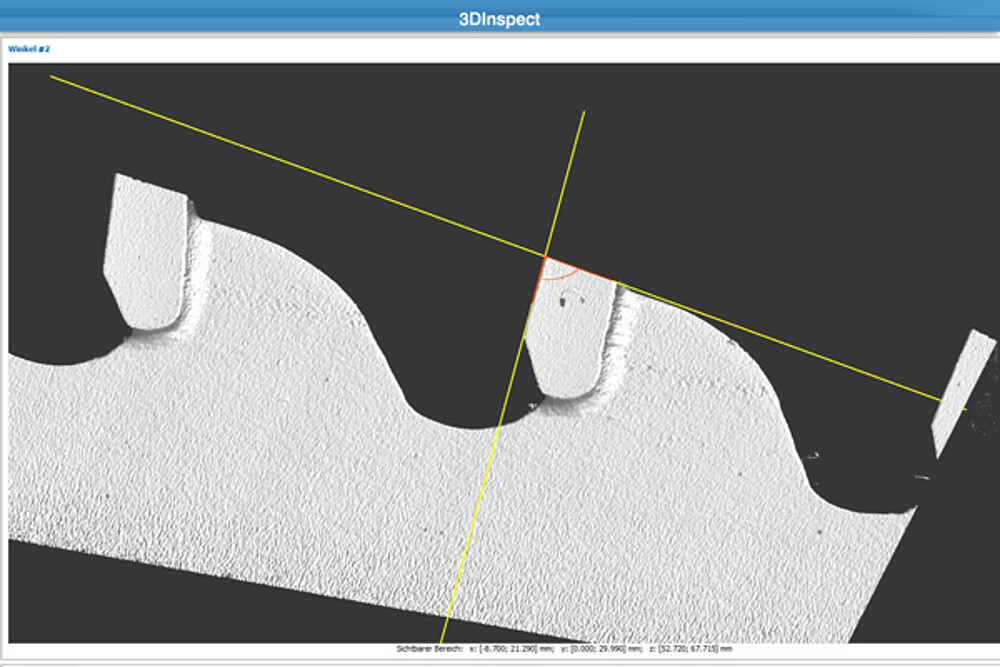Image resolution: width=1000 pixels, height=667 pixels.
Task: Click the intersection of the two yellow lines
Action: (545, 257)
